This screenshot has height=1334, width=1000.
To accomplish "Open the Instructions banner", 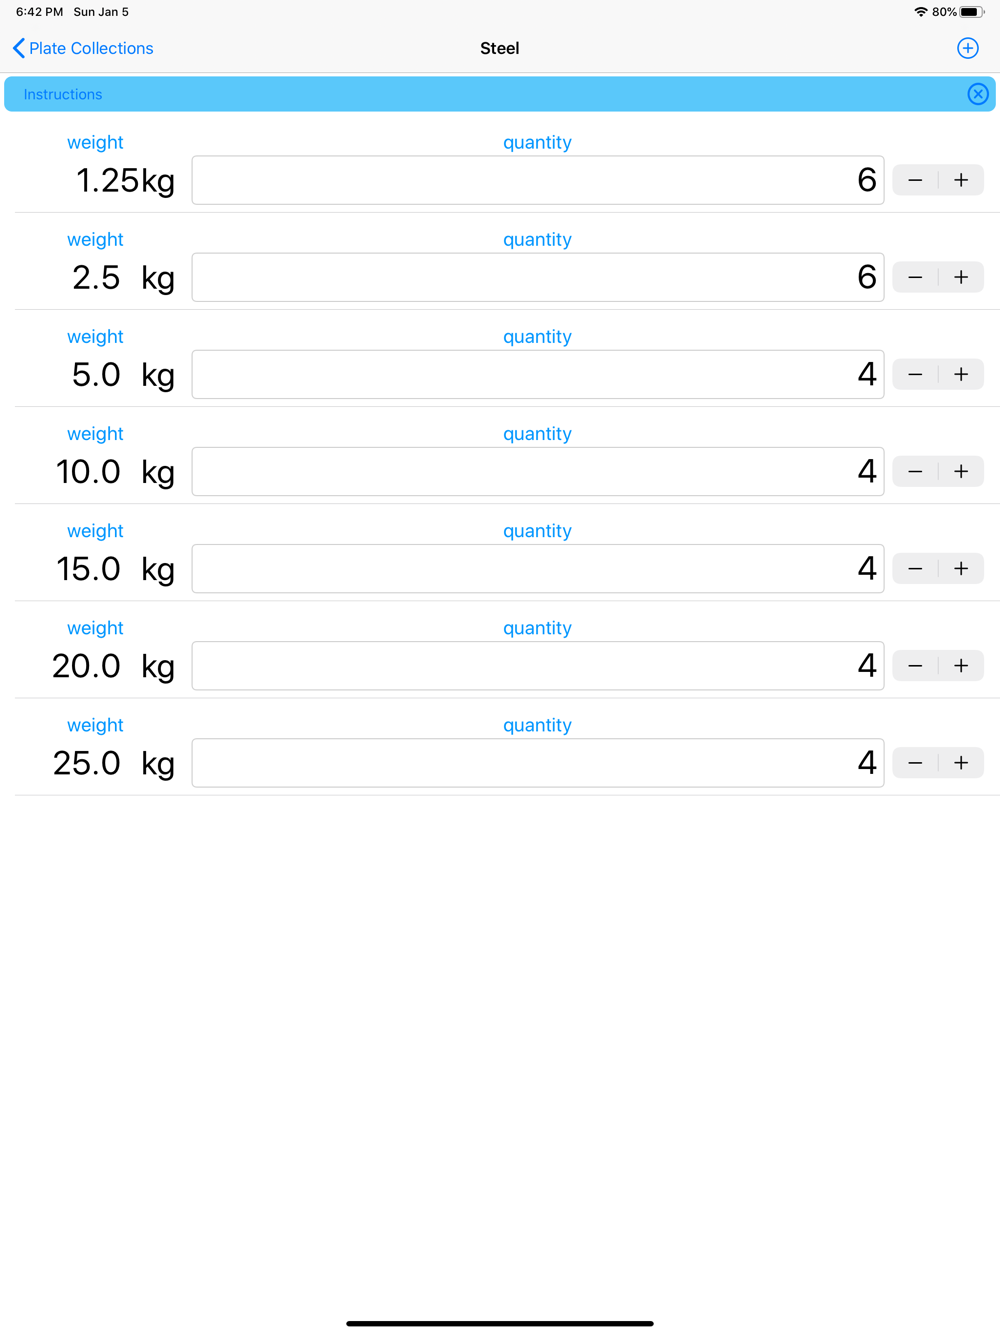I will [x=63, y=94].
